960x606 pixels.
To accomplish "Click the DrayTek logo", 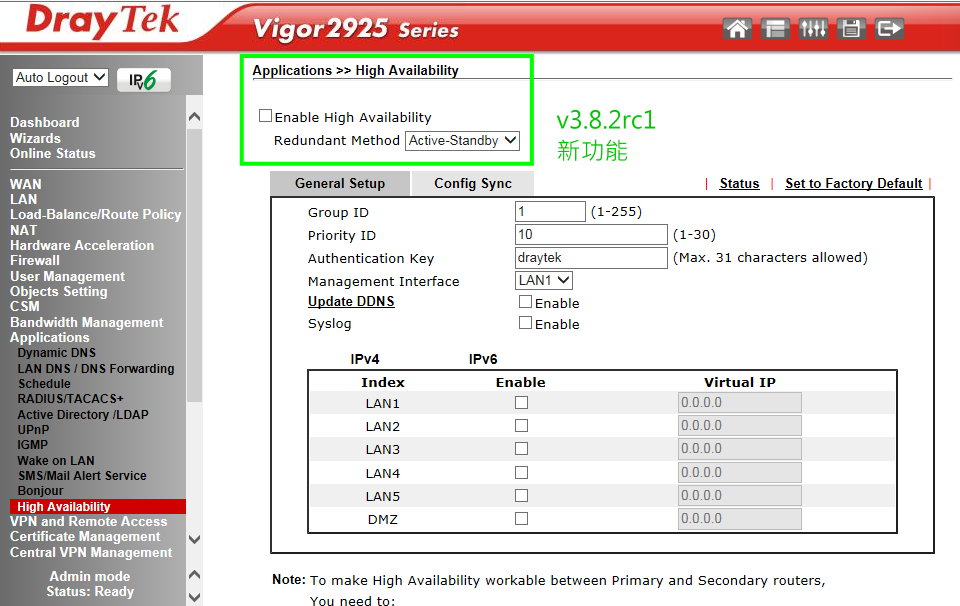I will (102, 21).
